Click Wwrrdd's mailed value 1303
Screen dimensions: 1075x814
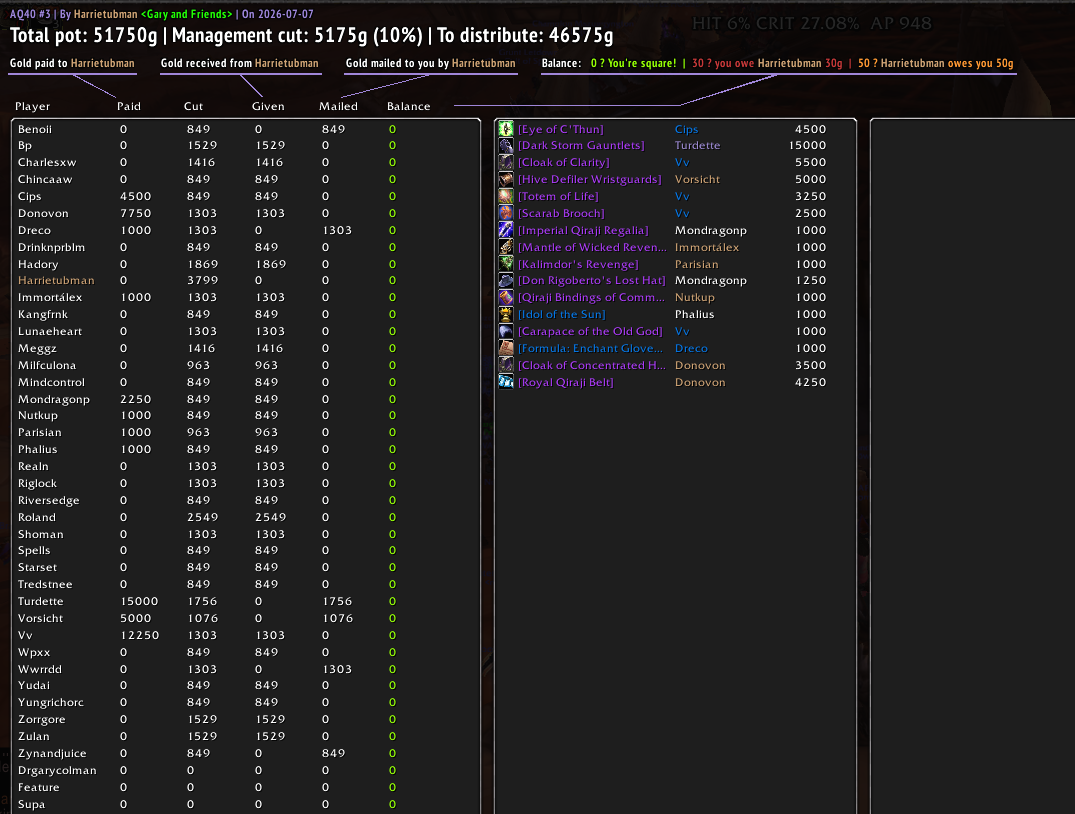click(x=337, y=669)
